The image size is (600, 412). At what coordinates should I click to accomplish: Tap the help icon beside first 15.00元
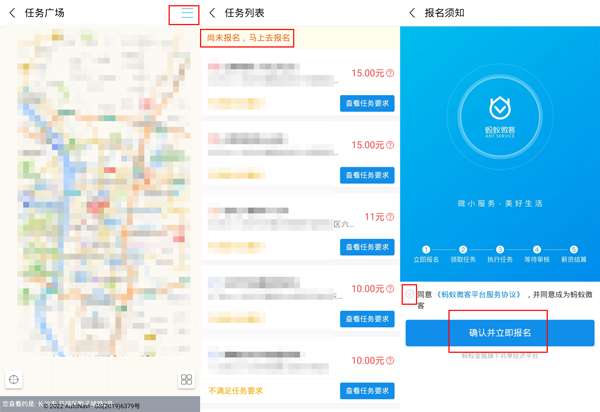(x=390, y=73)
